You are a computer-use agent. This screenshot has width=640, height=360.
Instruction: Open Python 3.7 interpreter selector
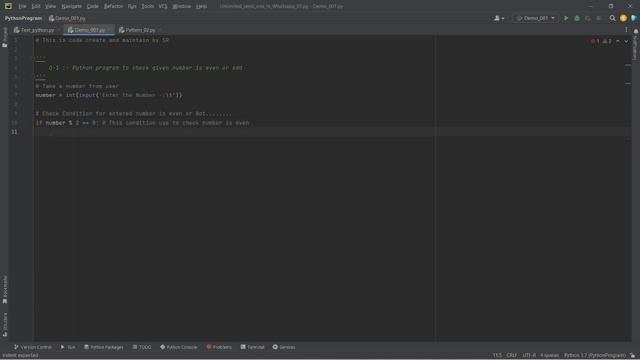(x=594, y=356)
